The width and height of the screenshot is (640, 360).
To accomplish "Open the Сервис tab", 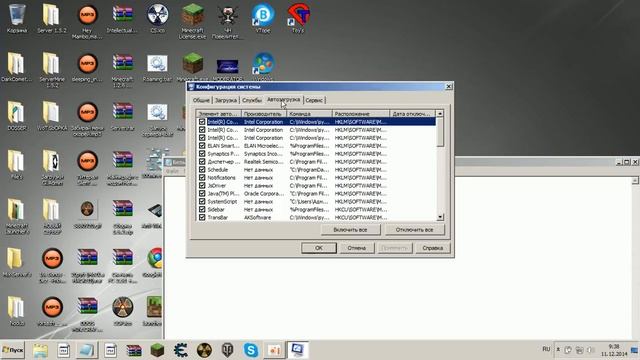I will tap(314, 100).
